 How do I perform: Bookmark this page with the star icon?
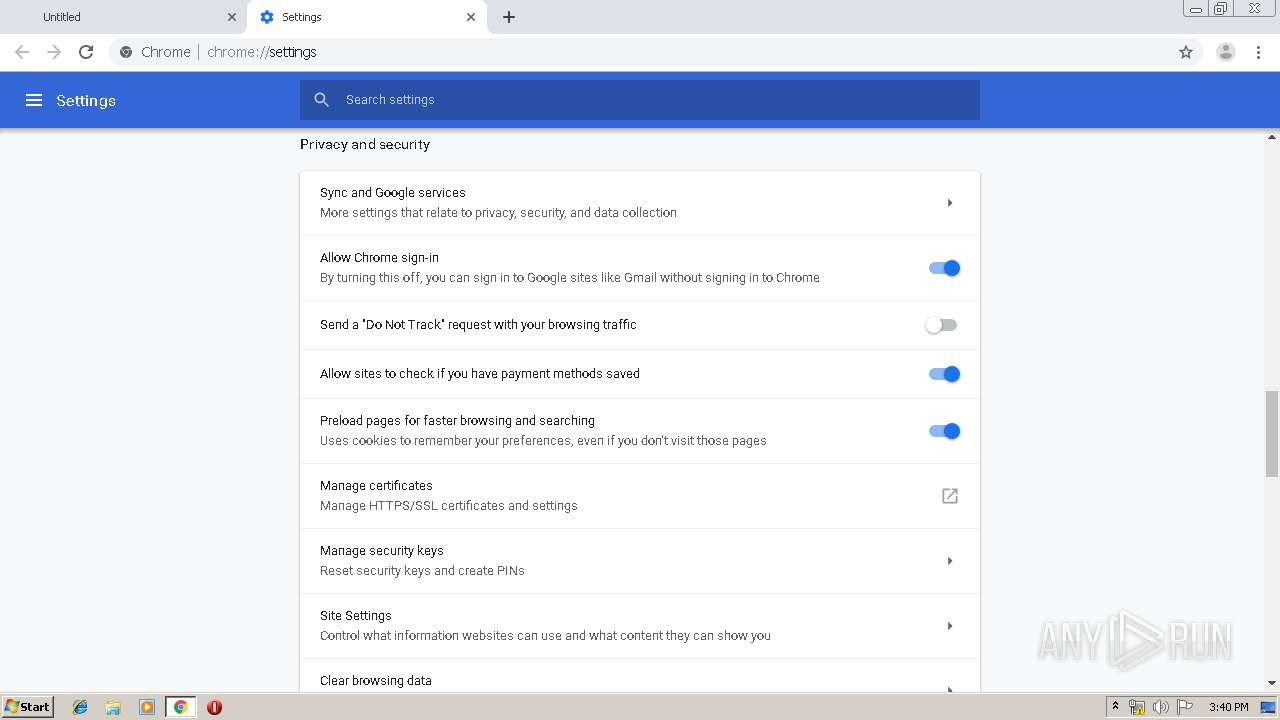[x=1186, y=52]
